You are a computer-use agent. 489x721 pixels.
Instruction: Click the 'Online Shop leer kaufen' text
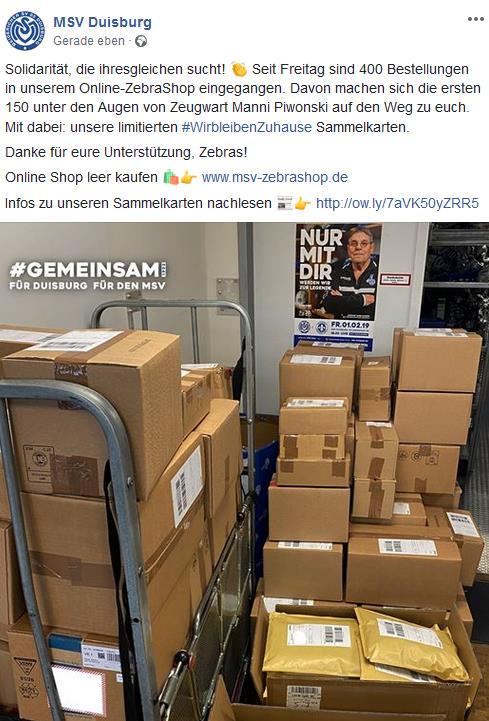tap(81, 177)
